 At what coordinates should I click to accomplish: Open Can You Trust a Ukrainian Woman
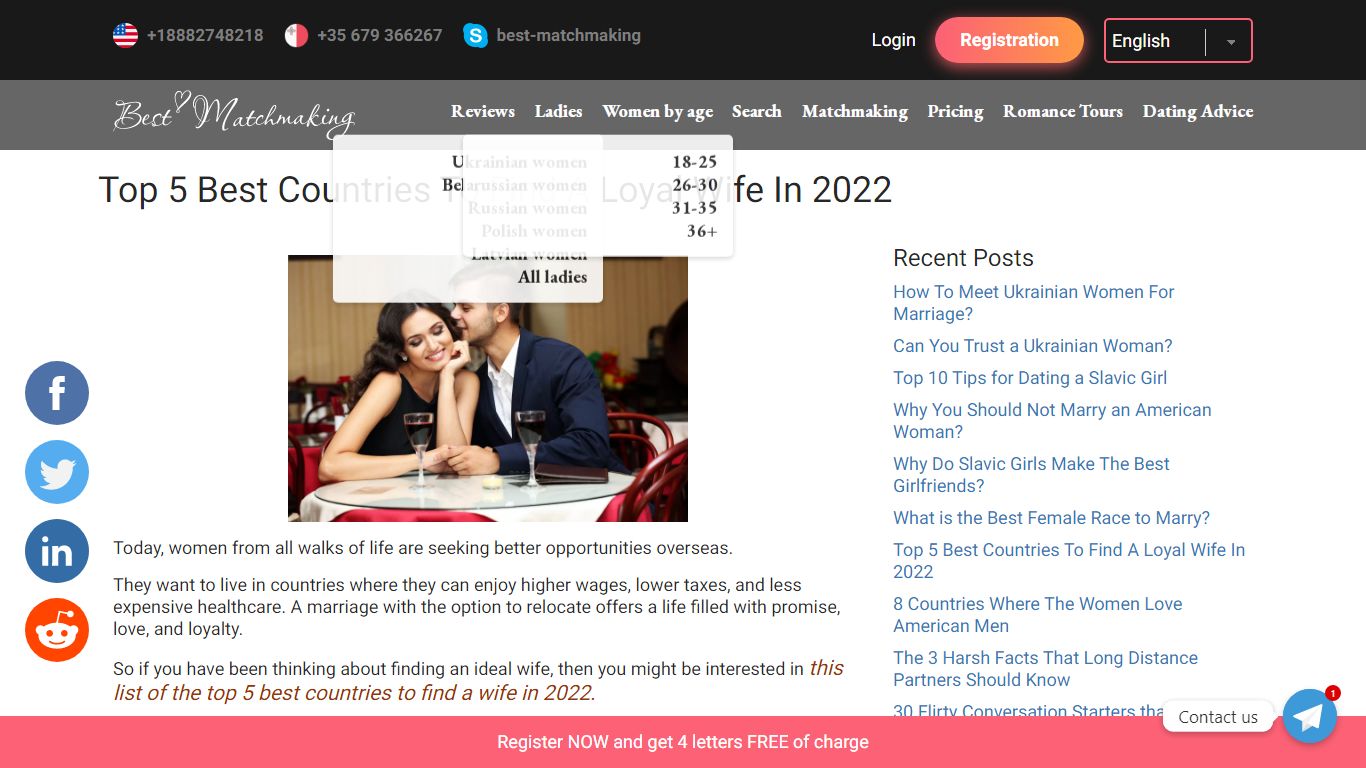(1032, 346)
